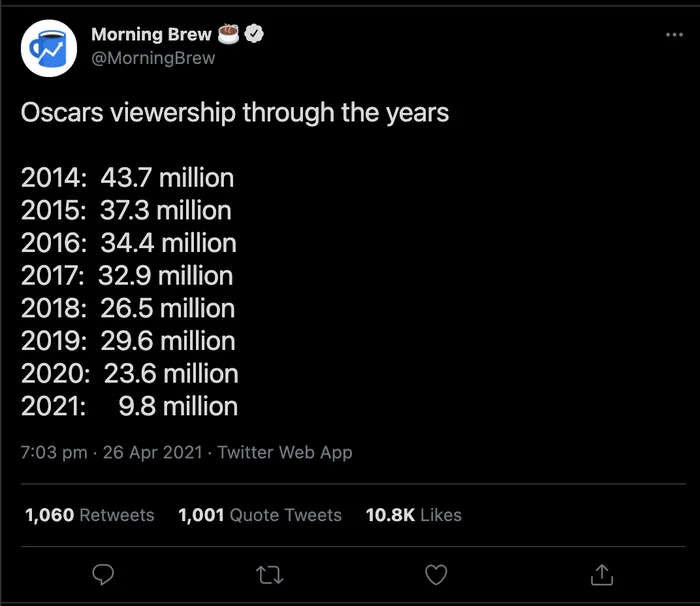View the 1,001 Quote Tweets list

click(x=260, y=515)
